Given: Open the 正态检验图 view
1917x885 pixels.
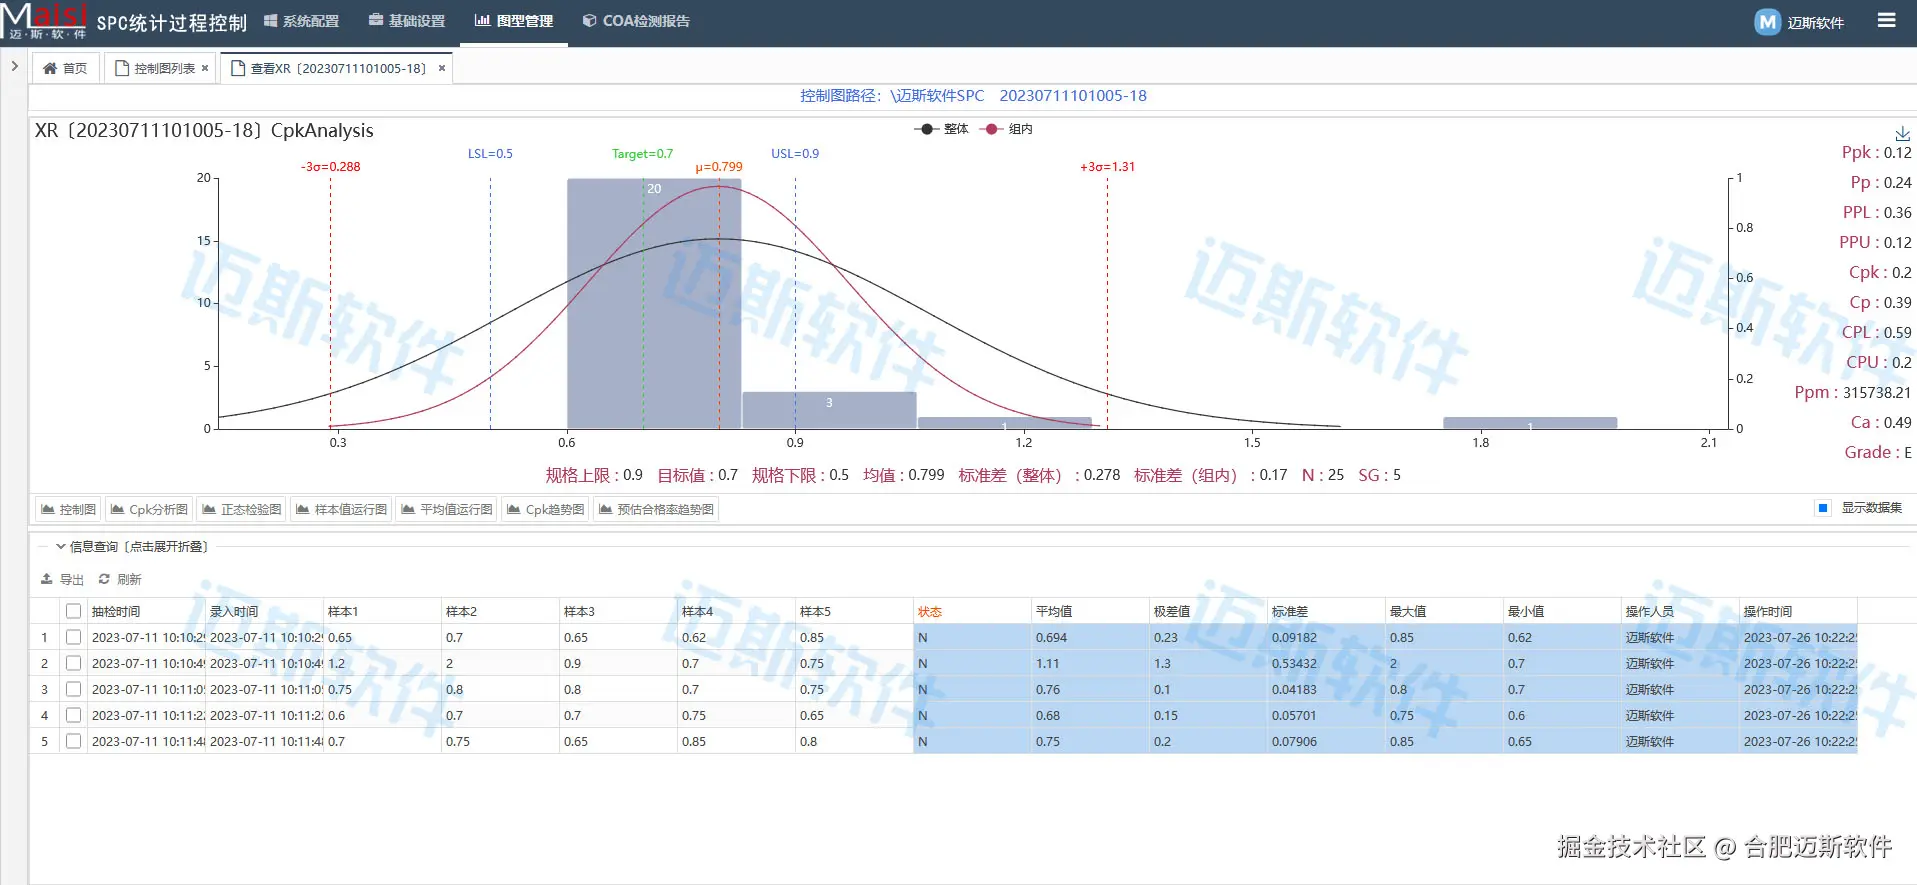Looking at the screenshot, I should (241, 509).
